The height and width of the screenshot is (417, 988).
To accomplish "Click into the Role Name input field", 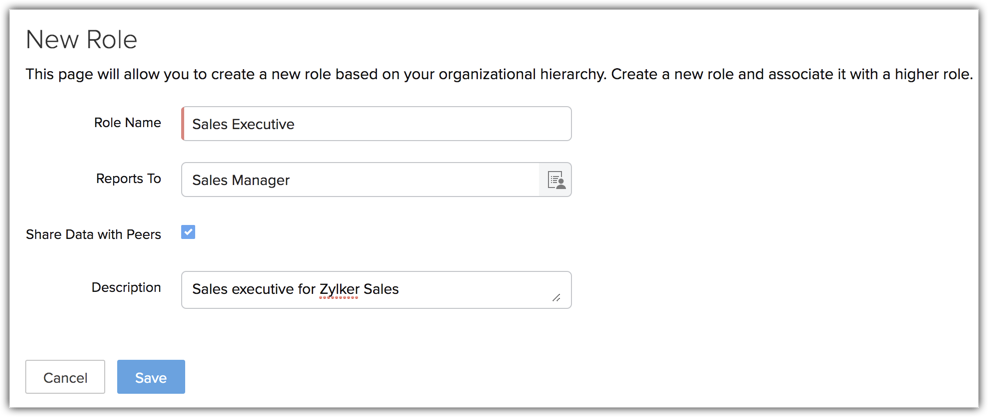I will [376, 124].
